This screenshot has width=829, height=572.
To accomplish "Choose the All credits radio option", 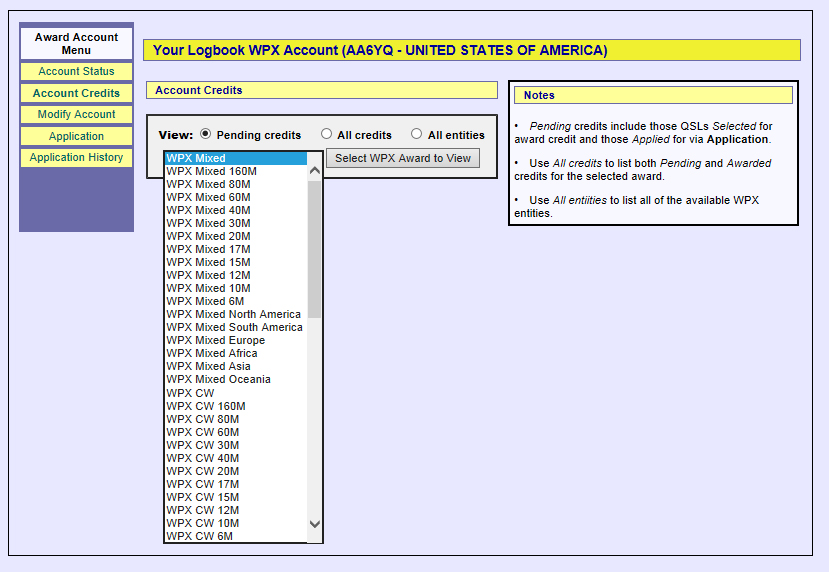I will click(326, 134).
